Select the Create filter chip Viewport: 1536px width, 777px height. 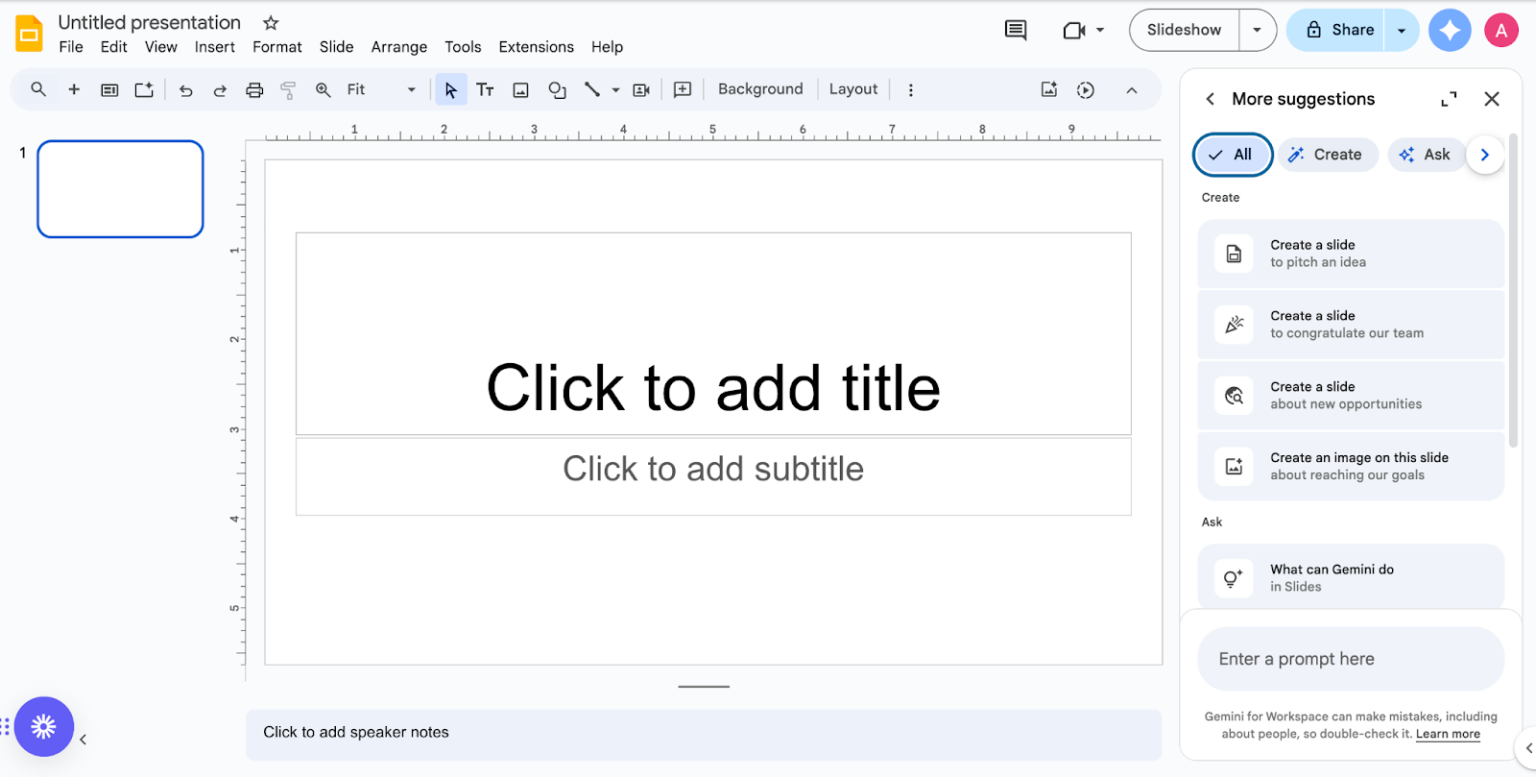pyautogui.click(x=1328, y=154)
